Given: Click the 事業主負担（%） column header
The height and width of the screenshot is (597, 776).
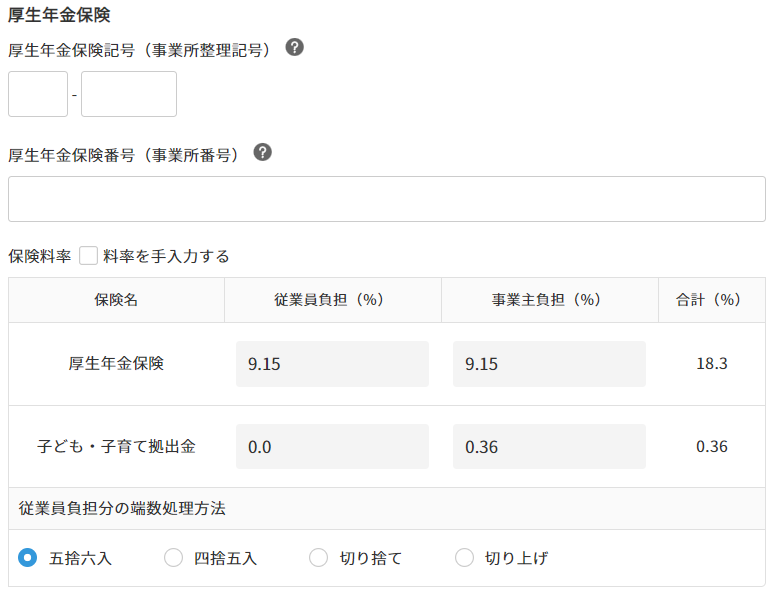Looking at the screenshot, I should [x=549, y=300].
